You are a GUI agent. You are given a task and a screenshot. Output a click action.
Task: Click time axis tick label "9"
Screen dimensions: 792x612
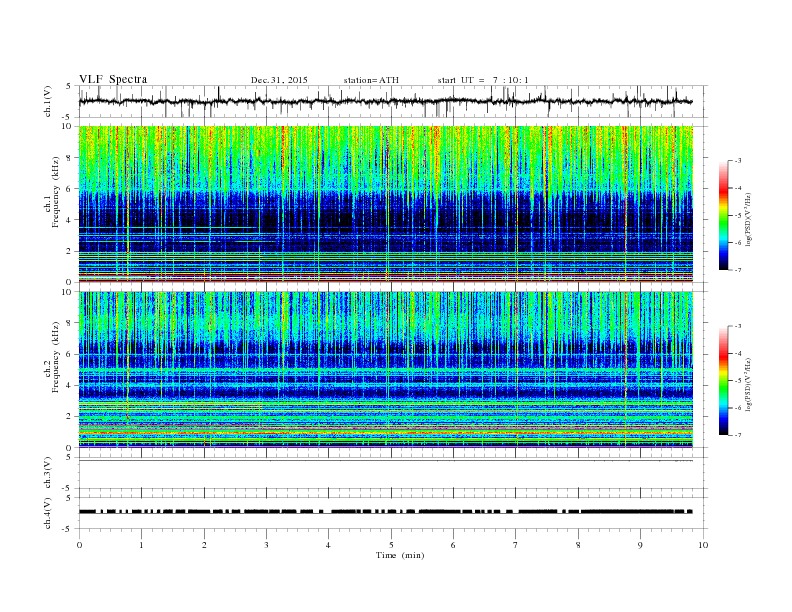640,545
